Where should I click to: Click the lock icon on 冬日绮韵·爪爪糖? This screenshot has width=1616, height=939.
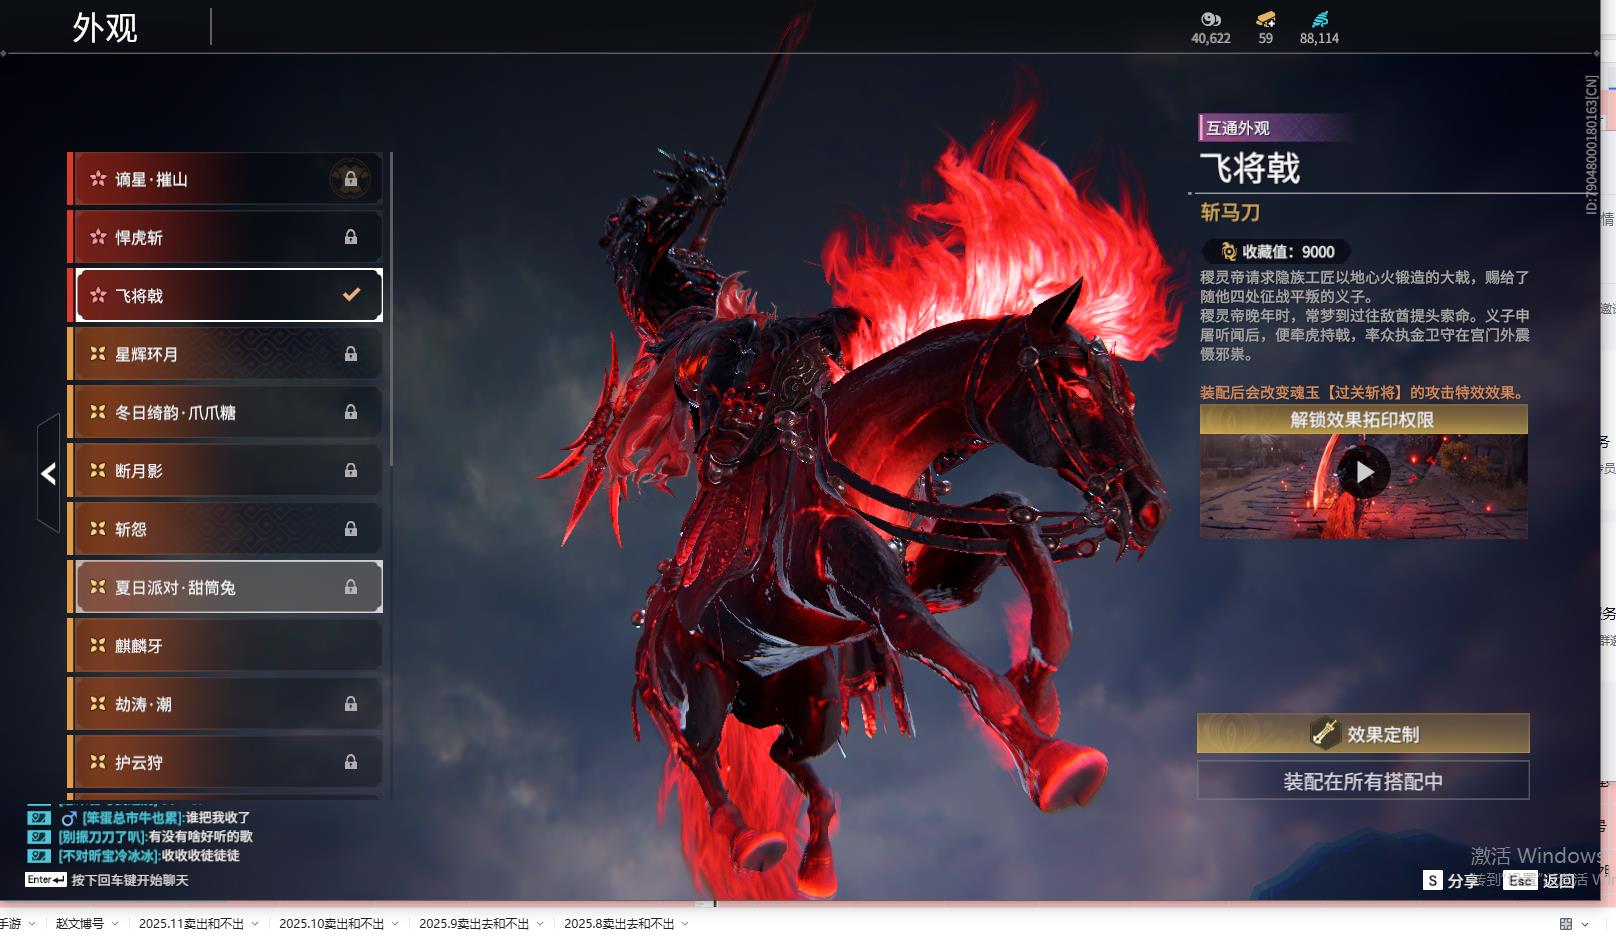(x=351, y=412)
